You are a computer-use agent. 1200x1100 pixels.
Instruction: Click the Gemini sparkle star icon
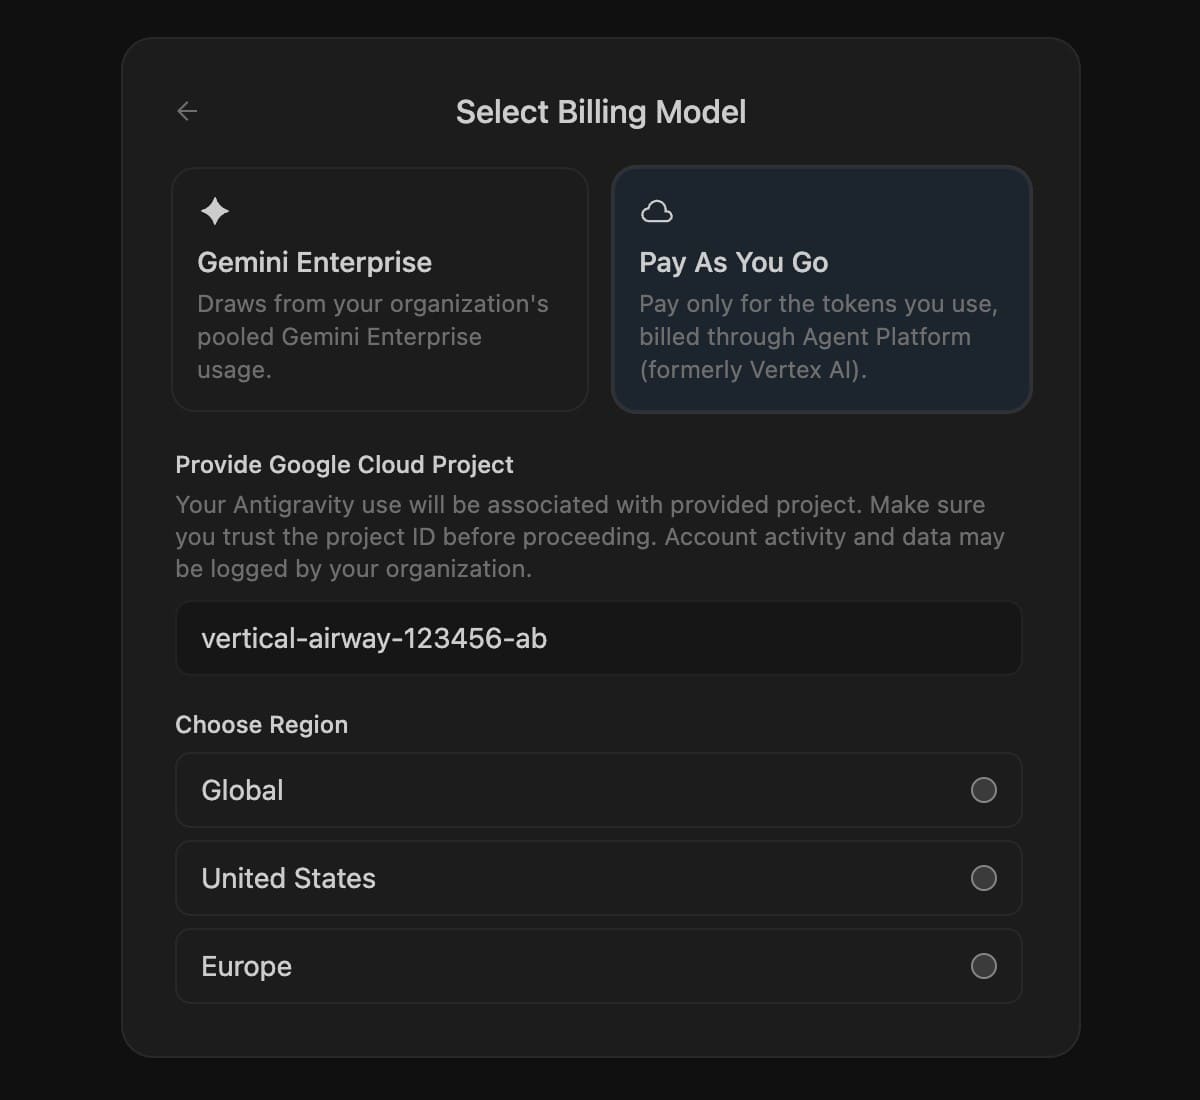(215, 211)
